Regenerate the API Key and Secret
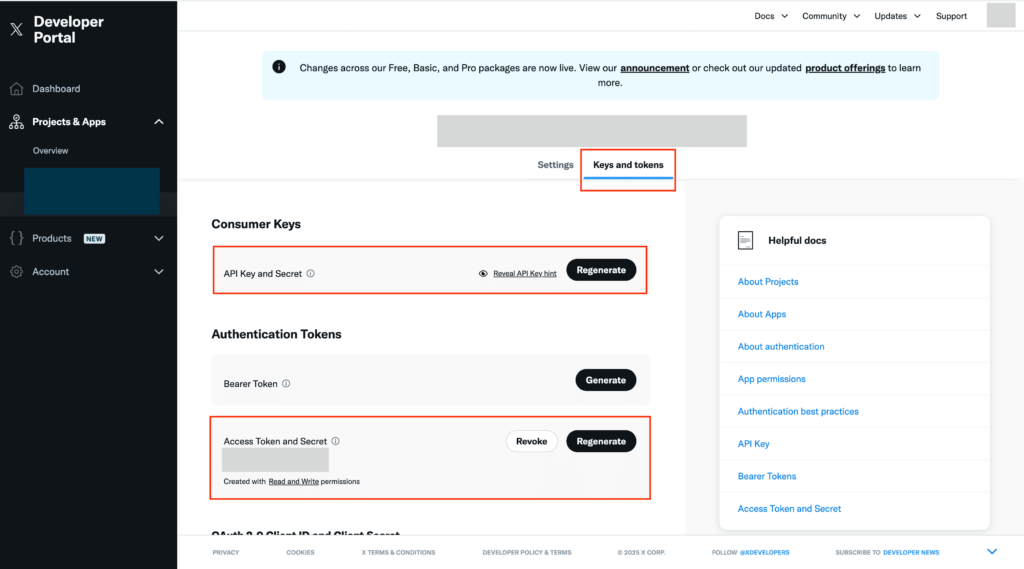Screen dimensions: 1024x569 601,270
